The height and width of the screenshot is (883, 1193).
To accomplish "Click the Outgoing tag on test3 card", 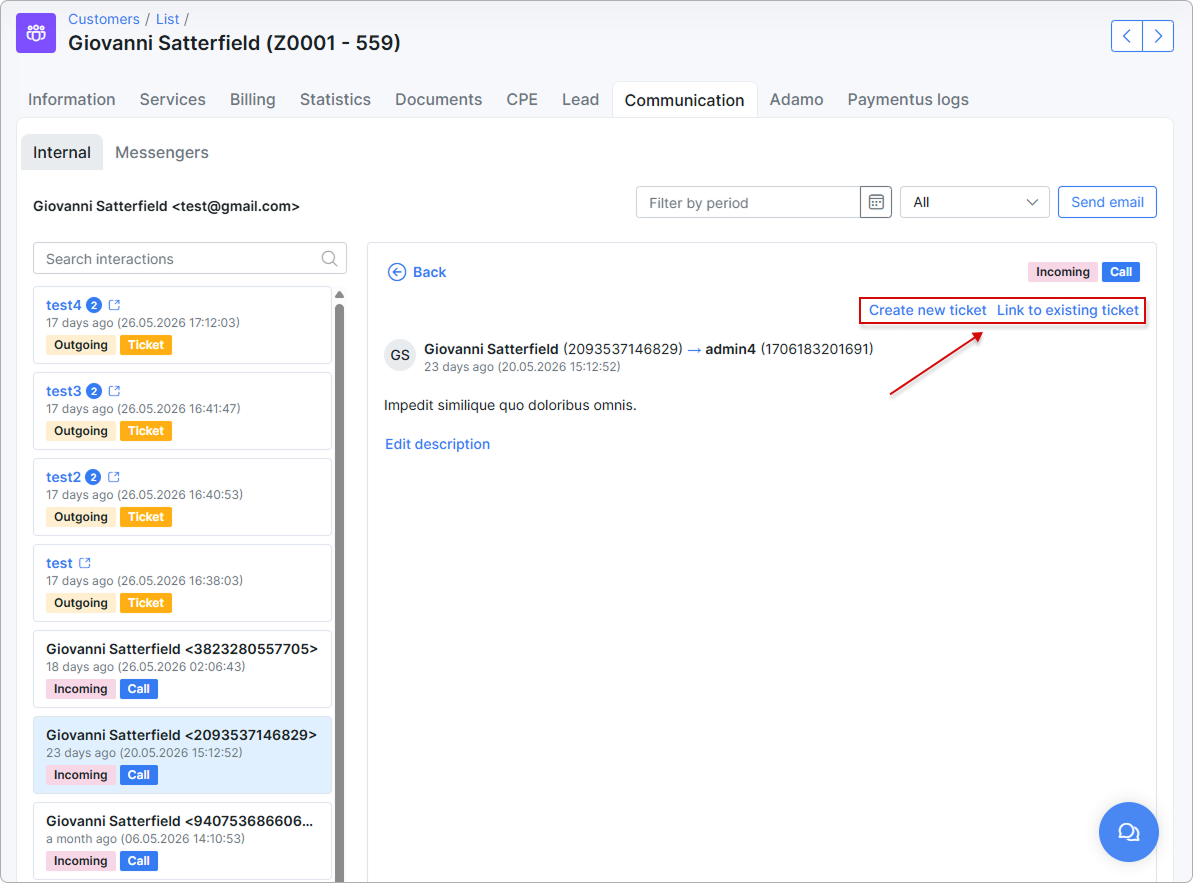I will coord(81,431).
